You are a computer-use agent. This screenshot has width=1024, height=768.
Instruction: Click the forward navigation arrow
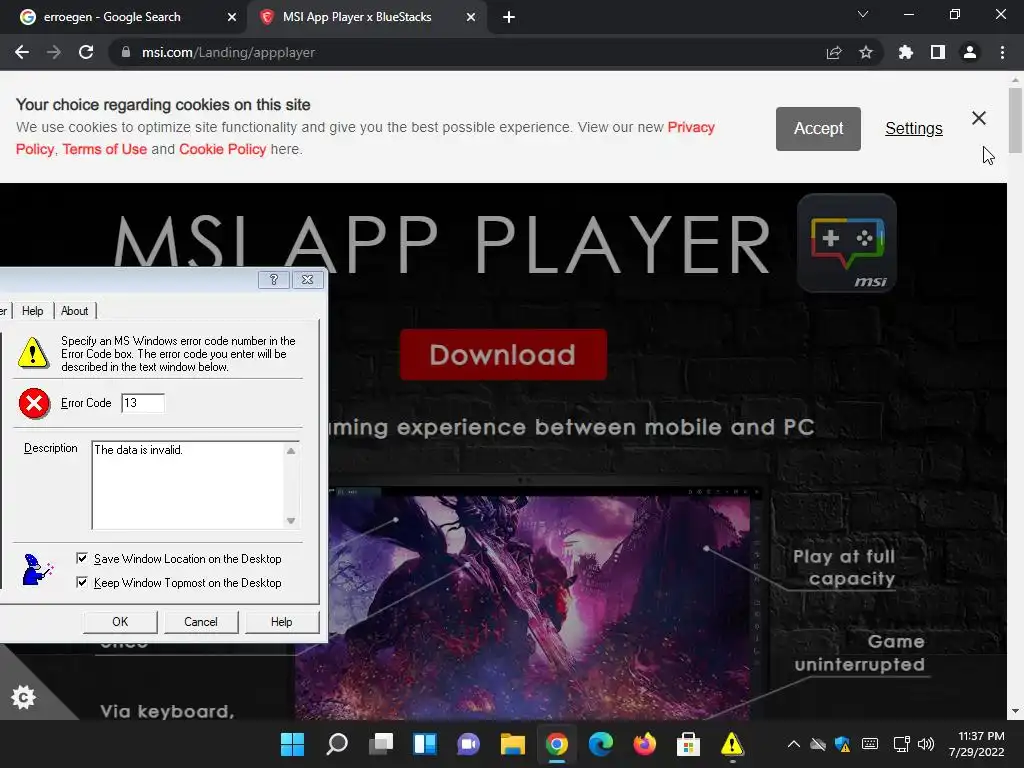54,52
